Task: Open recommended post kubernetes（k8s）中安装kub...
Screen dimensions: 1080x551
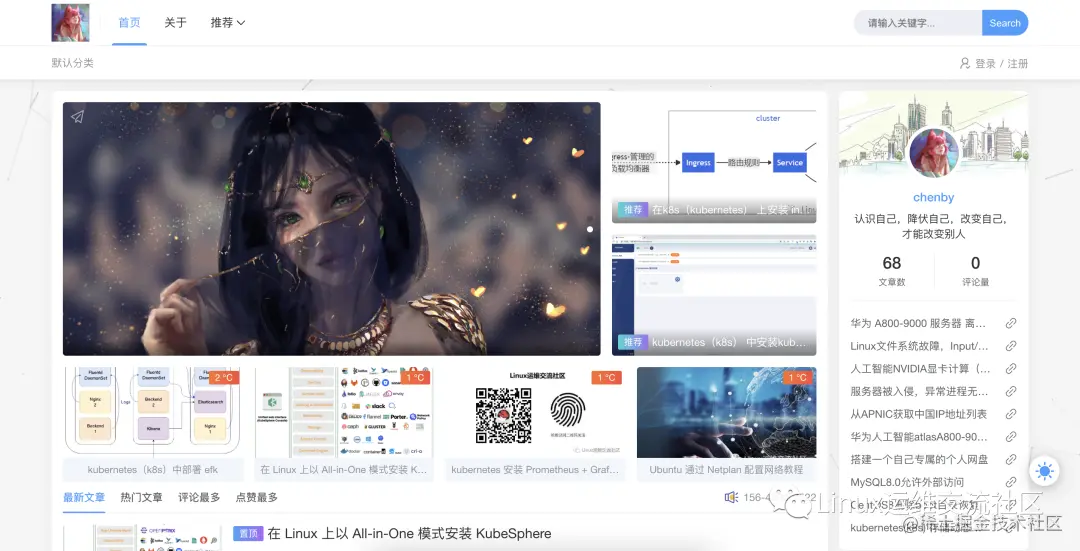Action: [x=714, y=295]
